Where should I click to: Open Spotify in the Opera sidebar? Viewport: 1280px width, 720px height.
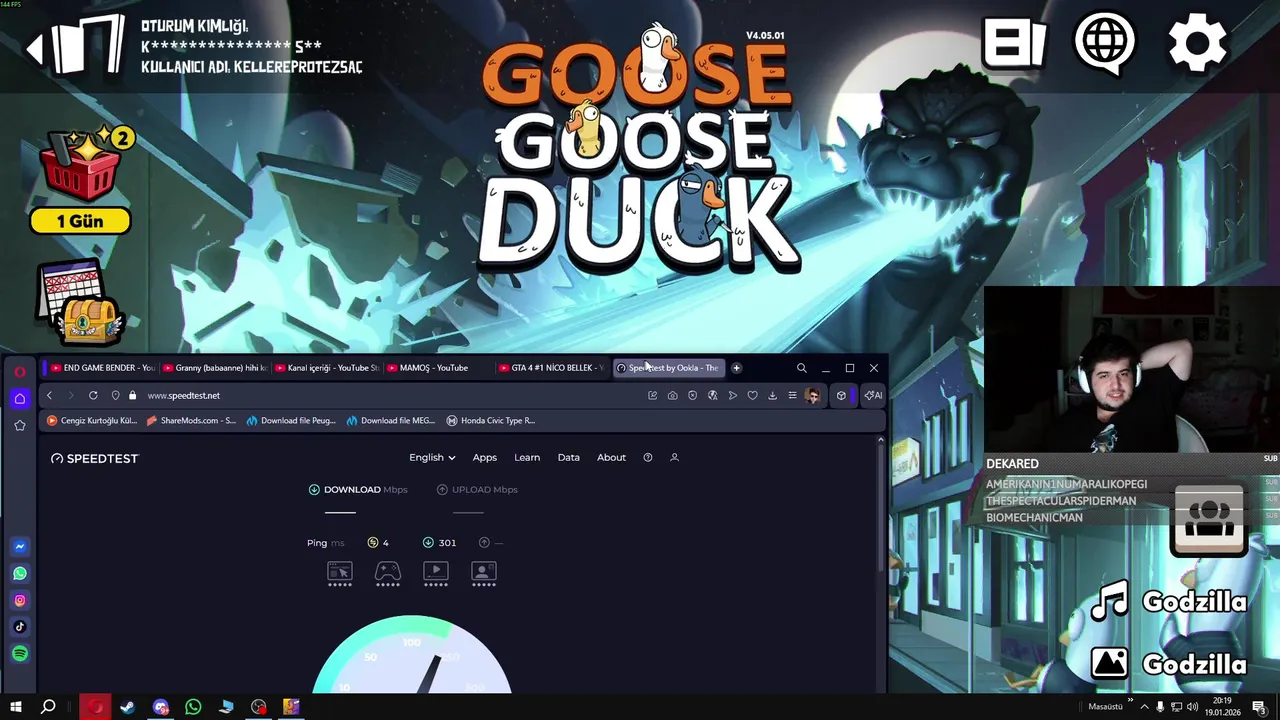click(x=20, y=654)
